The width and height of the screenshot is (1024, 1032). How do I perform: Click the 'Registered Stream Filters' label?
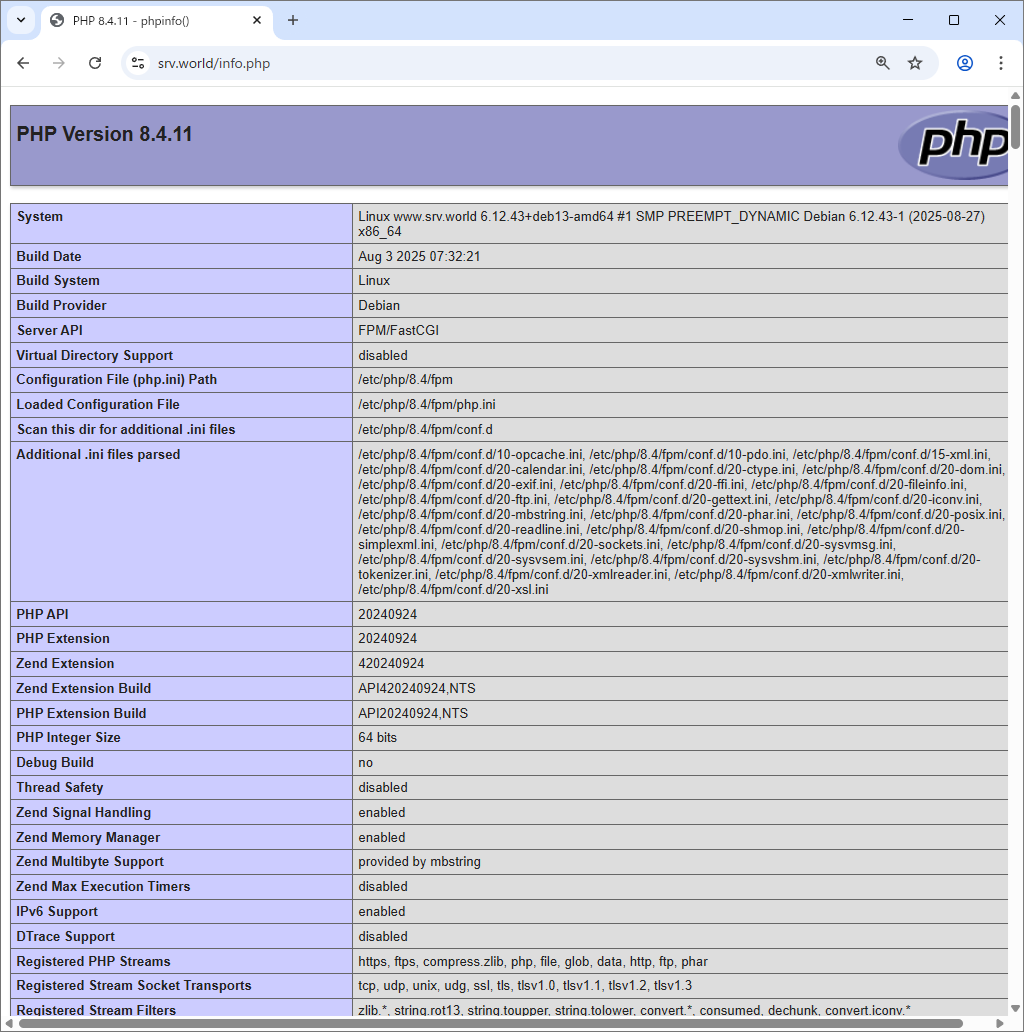[96, 1010]
